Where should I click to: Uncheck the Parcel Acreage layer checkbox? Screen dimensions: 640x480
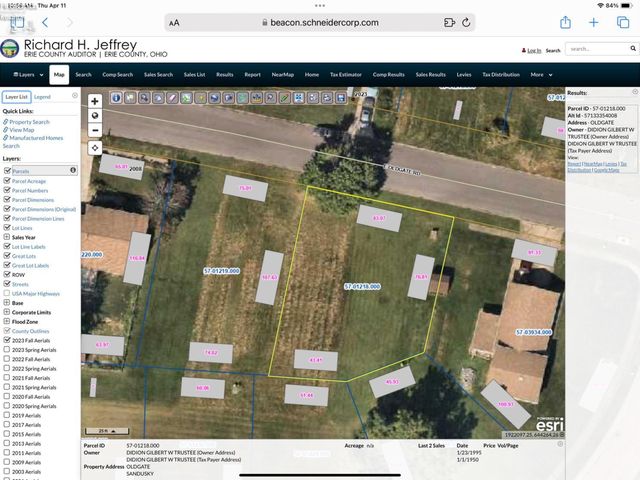(7, 181)
